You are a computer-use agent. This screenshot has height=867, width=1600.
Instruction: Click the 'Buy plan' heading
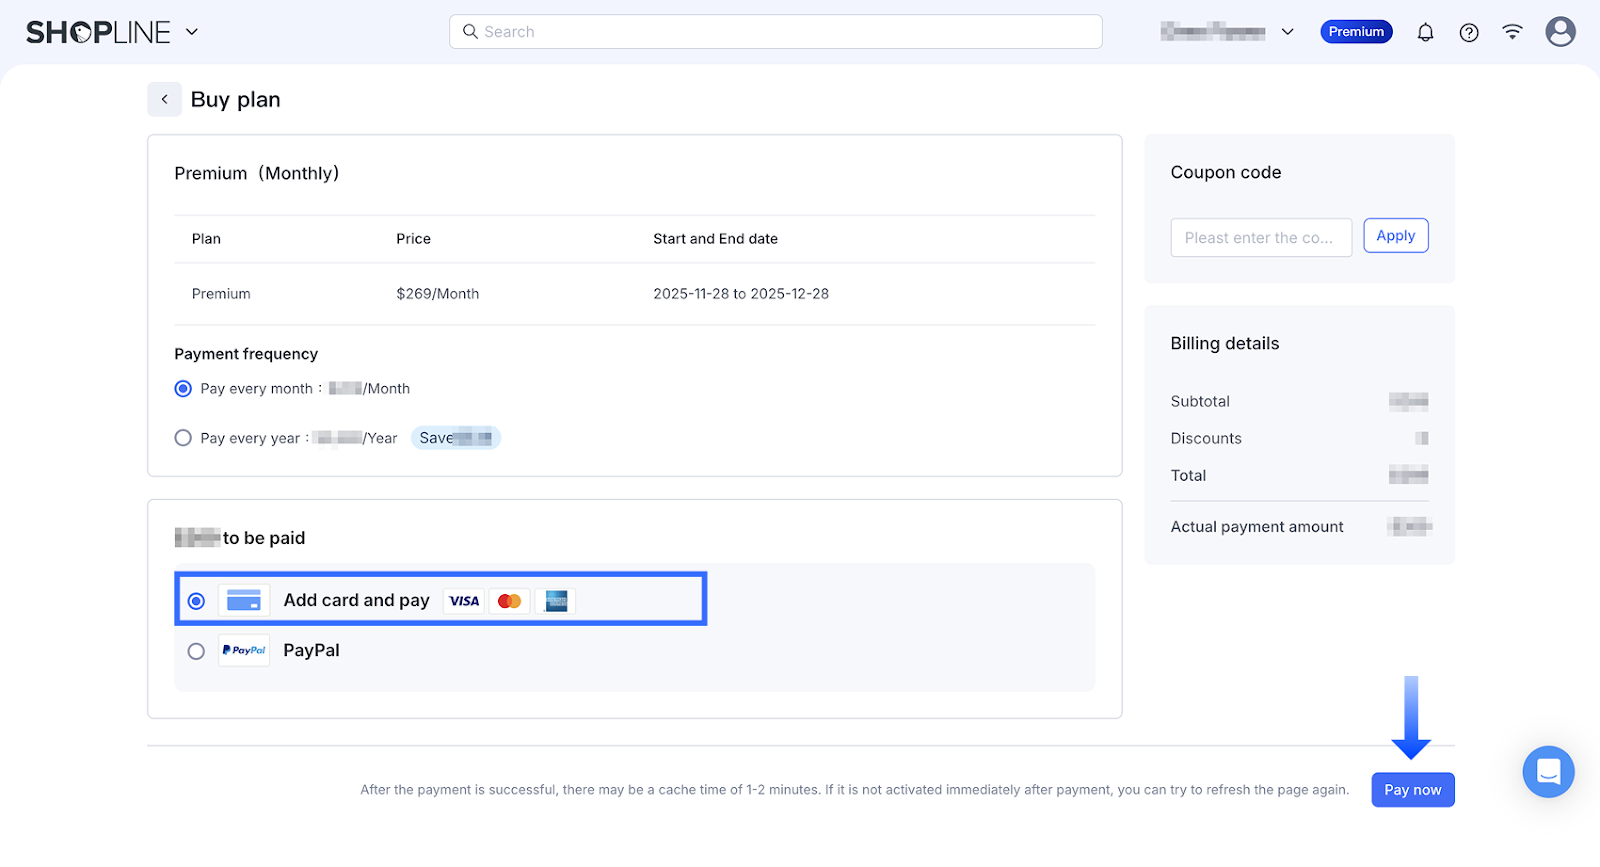tap(236, 100)
